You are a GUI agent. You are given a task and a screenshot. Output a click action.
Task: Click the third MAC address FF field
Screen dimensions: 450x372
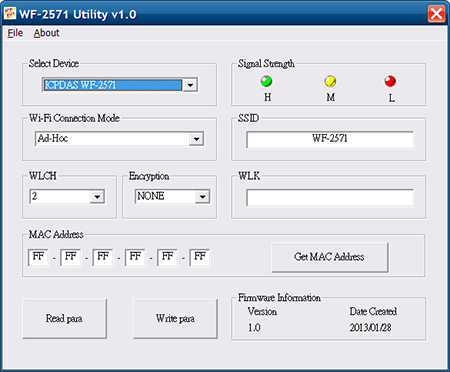pos(103,257)
